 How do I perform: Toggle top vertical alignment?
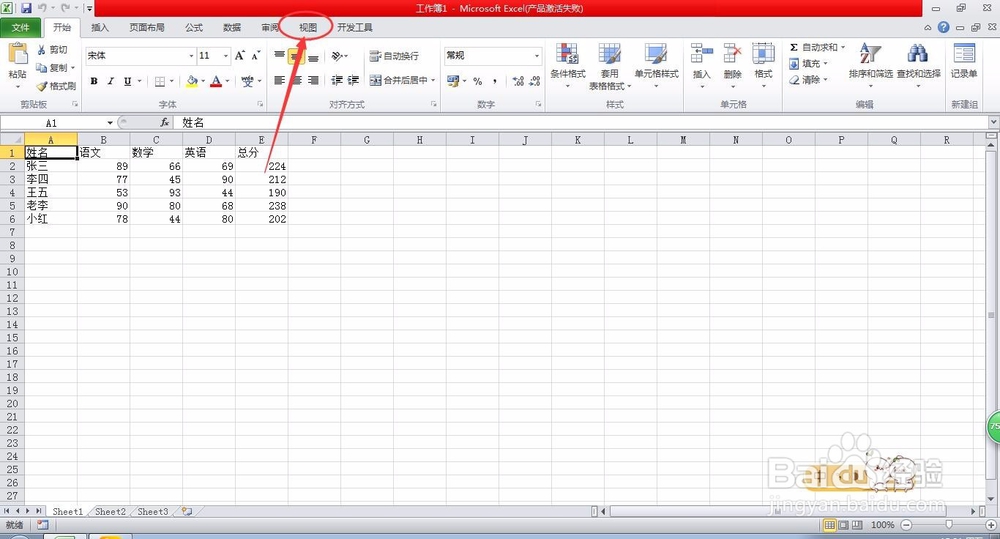coord(279,56)
